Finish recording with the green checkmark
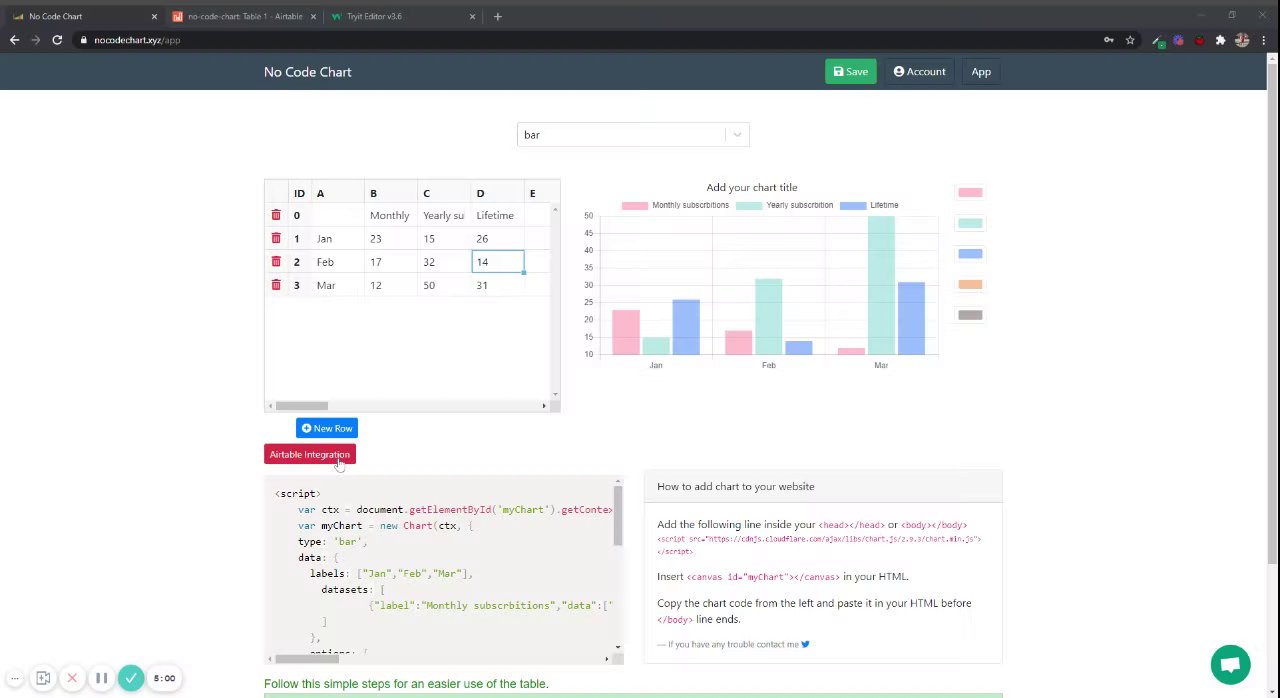This screenshot has width=1280, height=698. pyautogui.click(x=131, y=678)
